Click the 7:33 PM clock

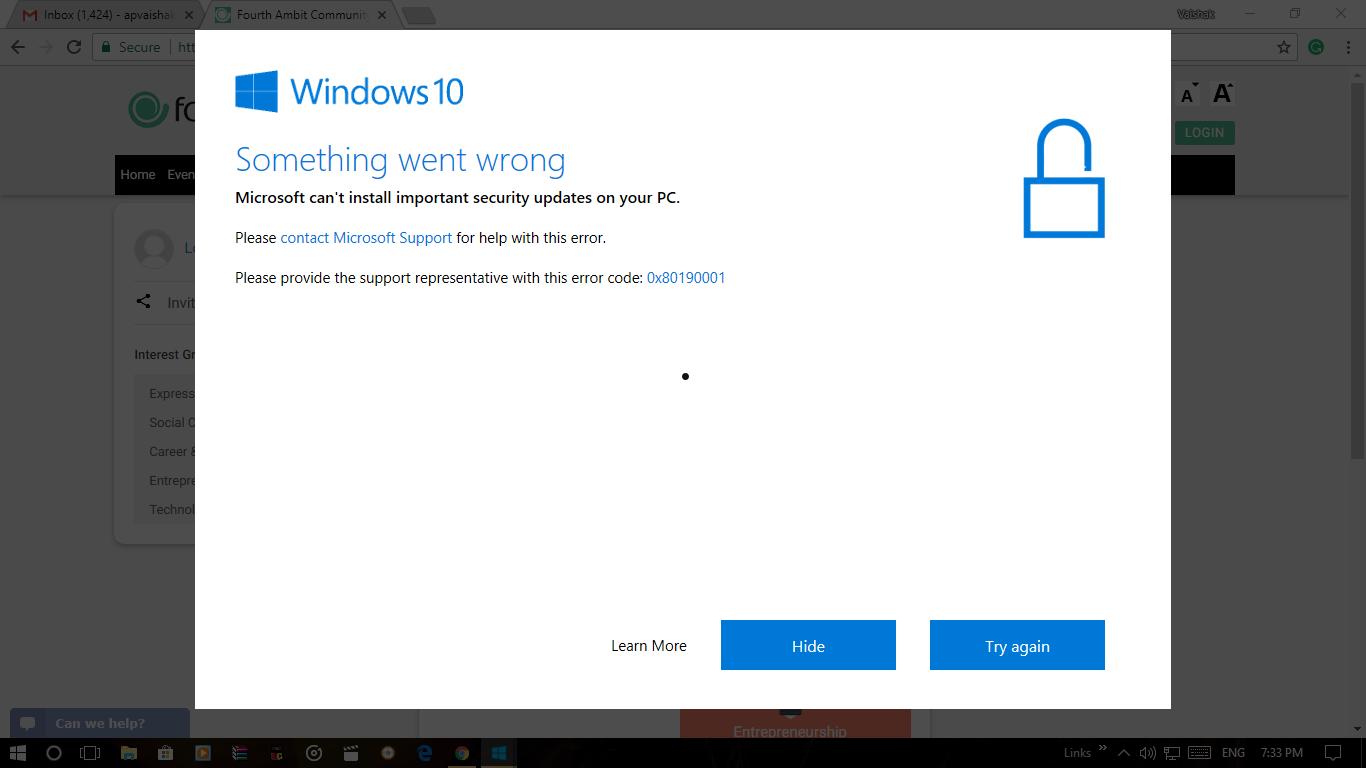[1282, 753]
